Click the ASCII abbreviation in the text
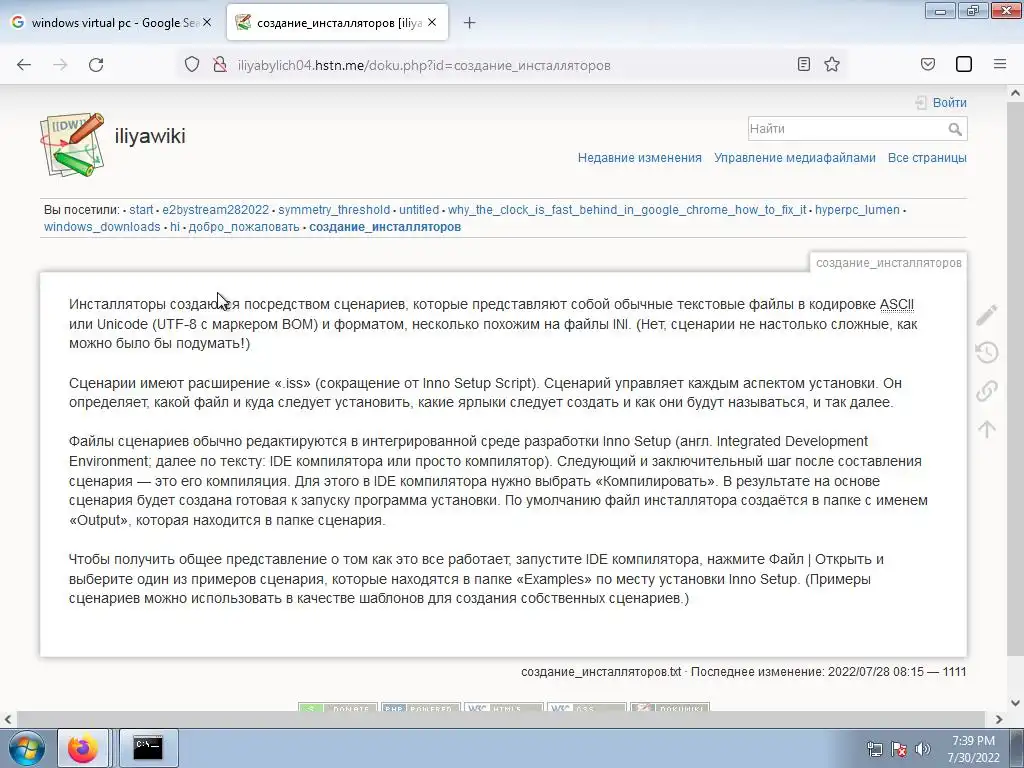1024x768 pixels. pos(897,304)
